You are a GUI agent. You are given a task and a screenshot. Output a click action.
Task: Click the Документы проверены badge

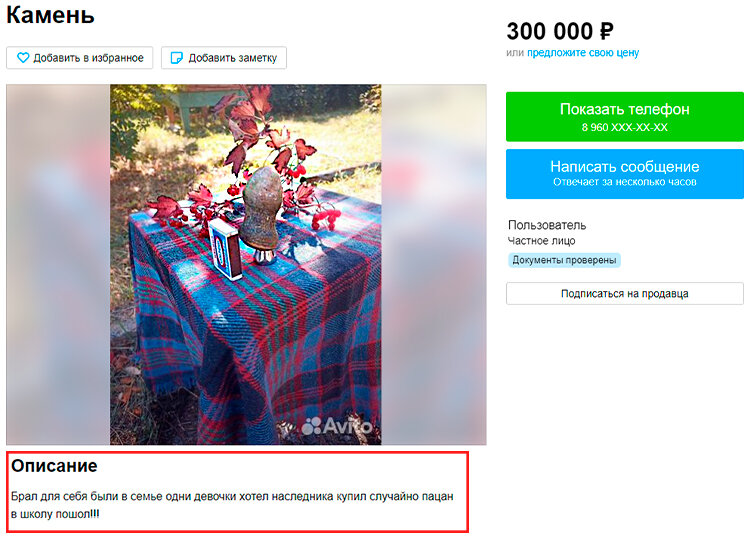564,260
